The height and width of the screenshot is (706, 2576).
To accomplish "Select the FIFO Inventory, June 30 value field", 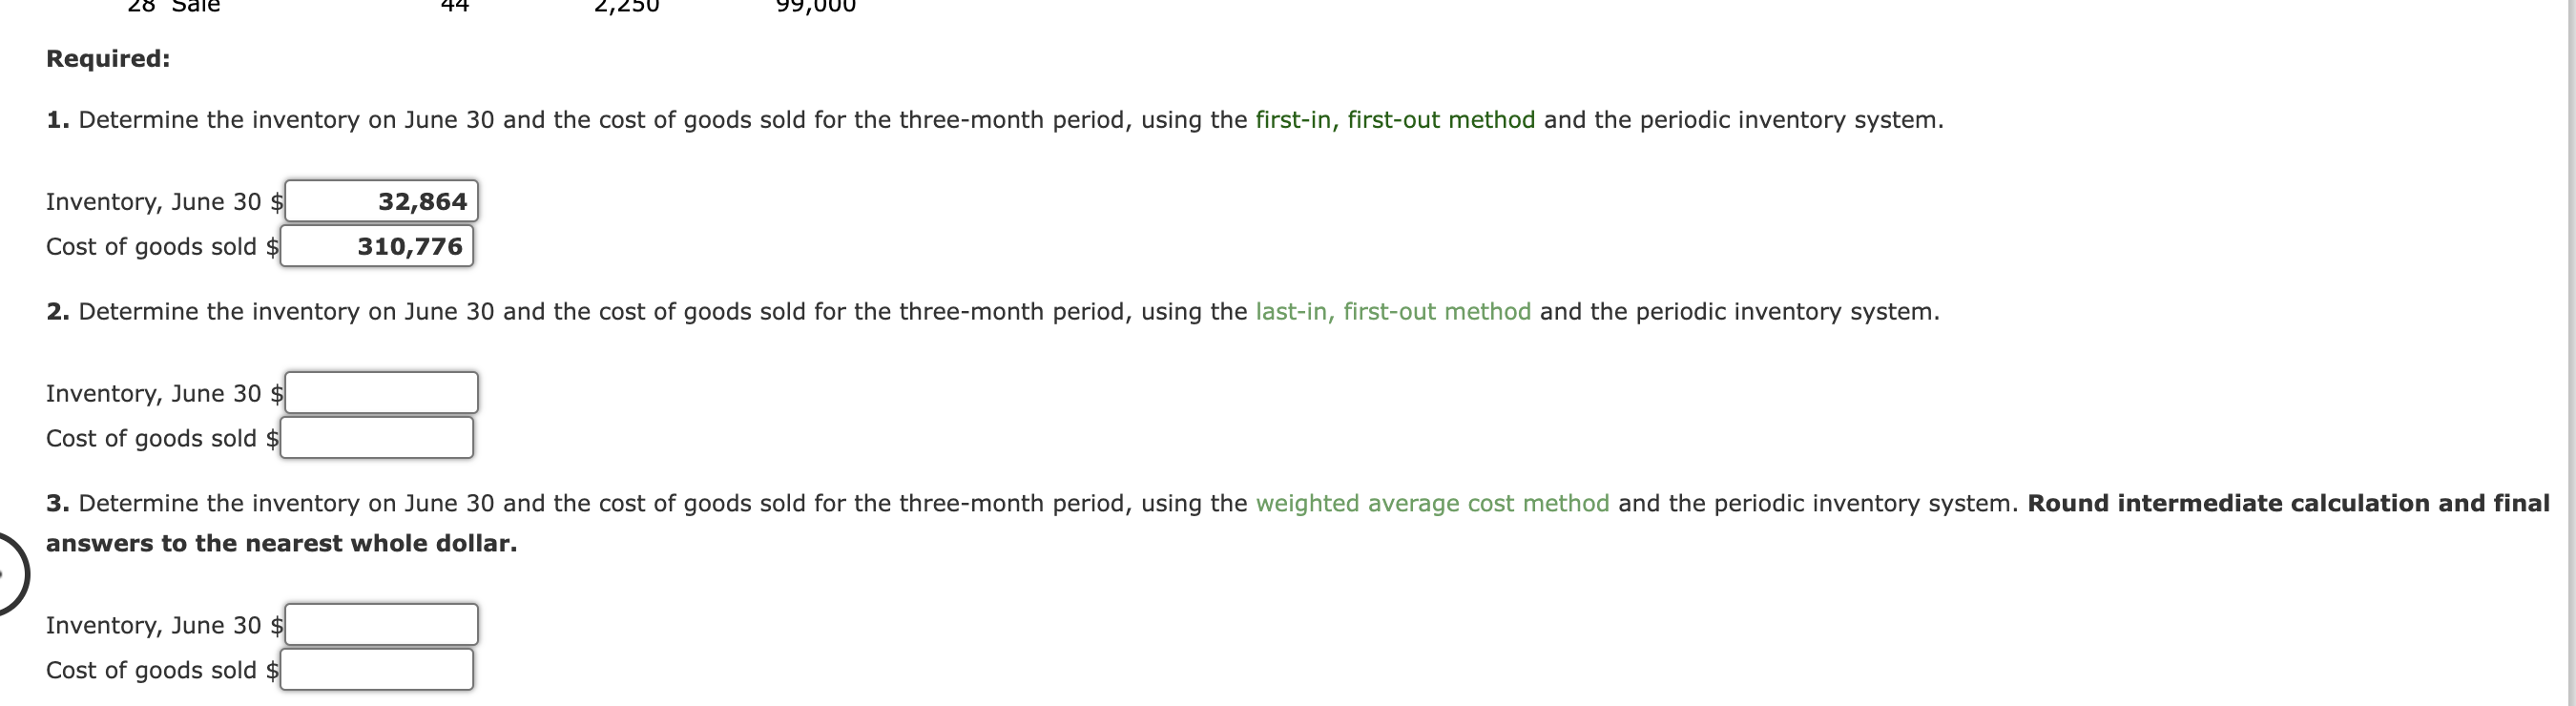I will (383, 201).
